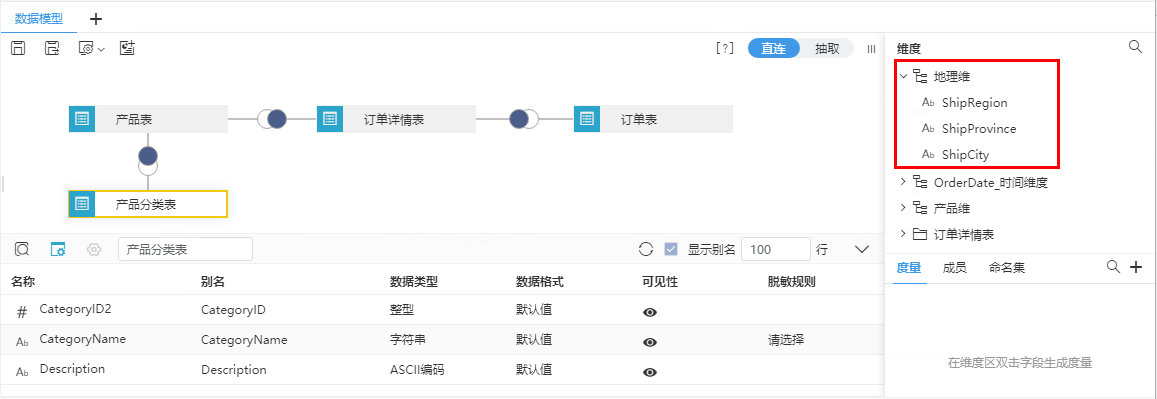Switch to 抽取 mode
1157x399 pixels.
pos(827,49)
